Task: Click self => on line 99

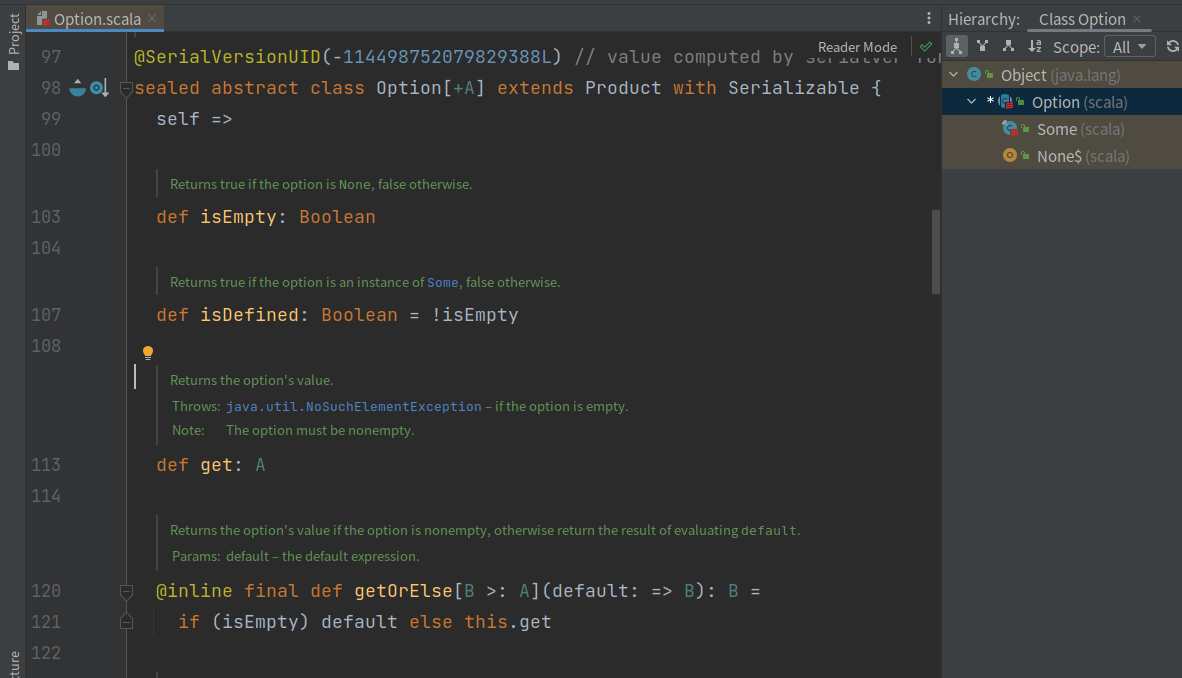Action: (194, 119)
